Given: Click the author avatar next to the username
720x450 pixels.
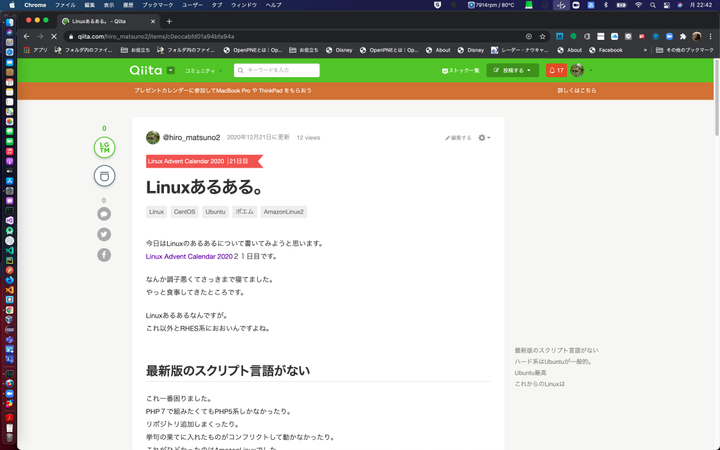Looking at the screenshot, I should click(x=153, y=137).
